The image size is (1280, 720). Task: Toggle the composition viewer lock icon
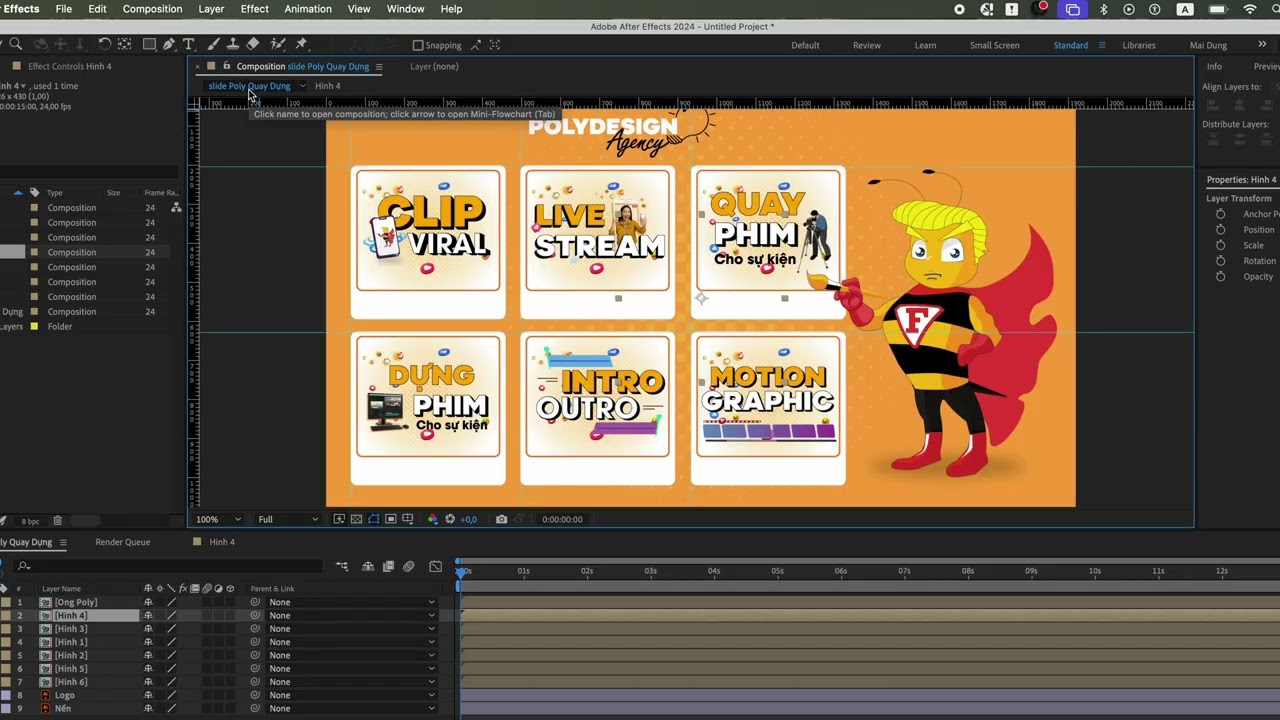click(226, 66)
